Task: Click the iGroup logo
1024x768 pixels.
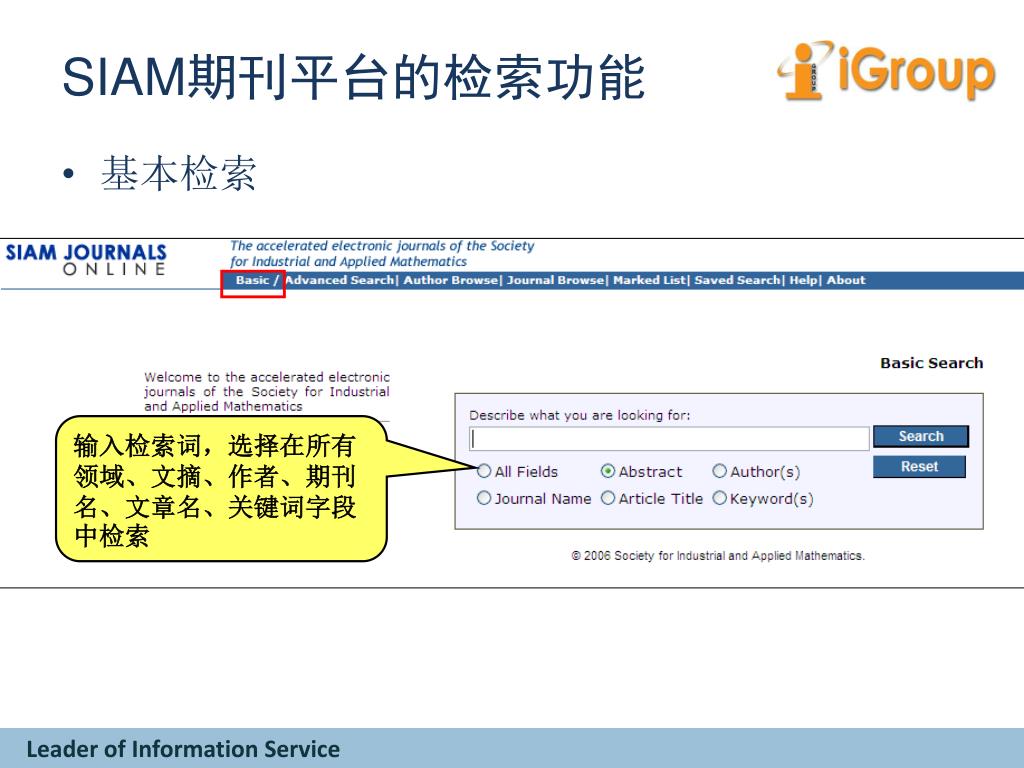Action: [886, 71]
